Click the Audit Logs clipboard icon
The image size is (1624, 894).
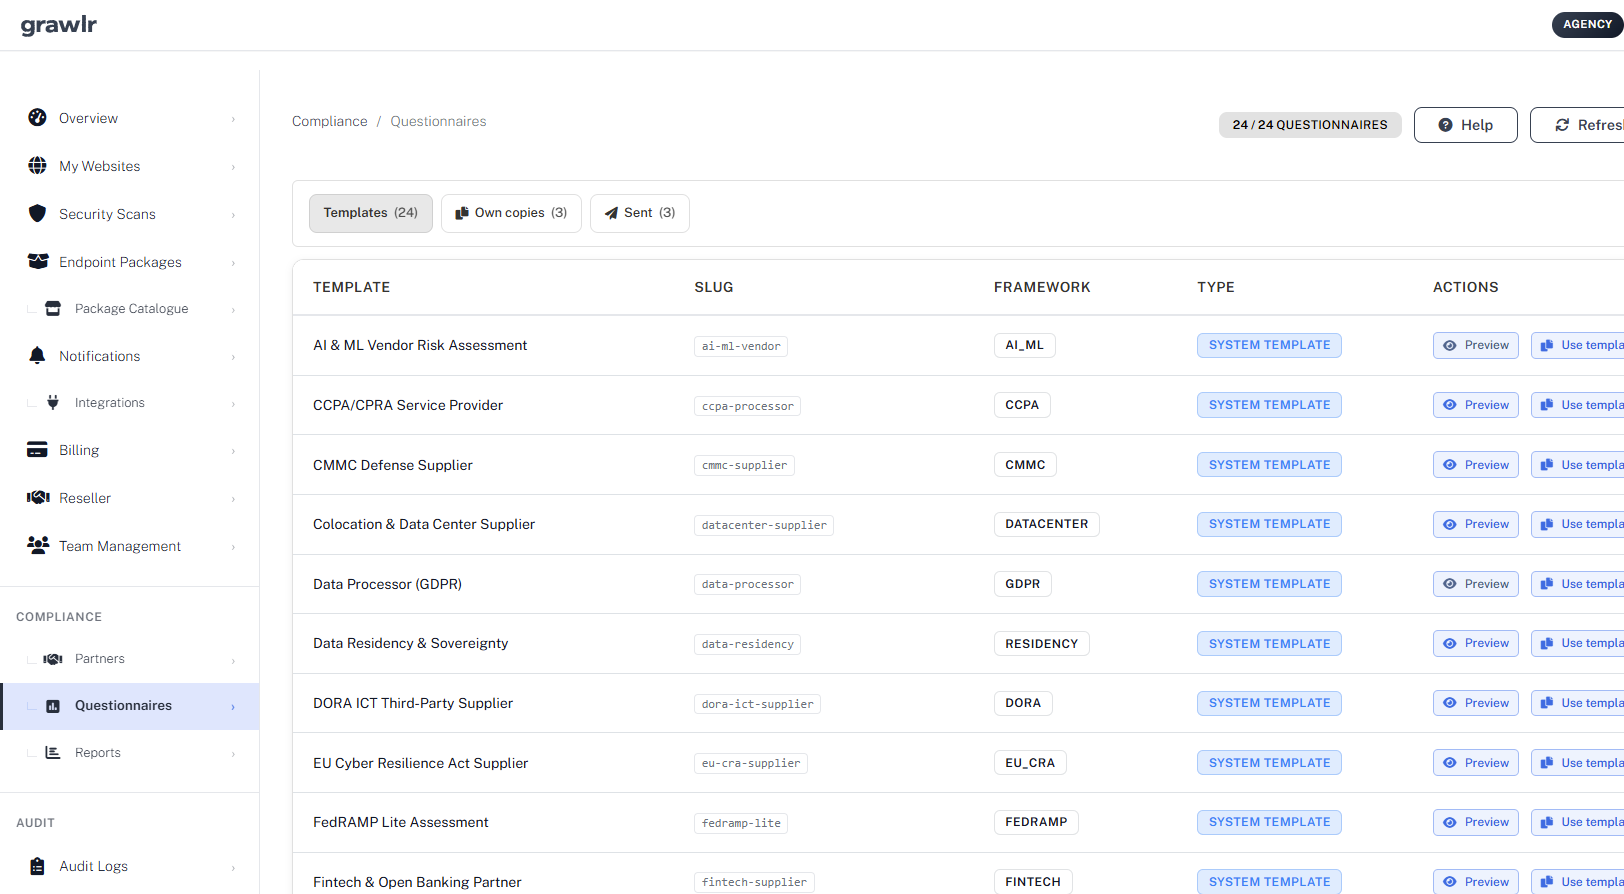37,866
